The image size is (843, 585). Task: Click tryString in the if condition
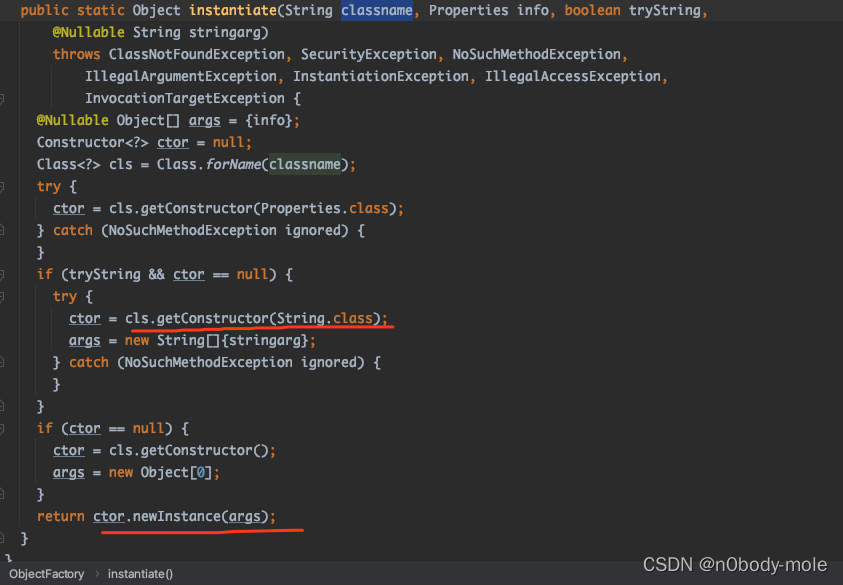pyautogui.click(x=104, y=275)
